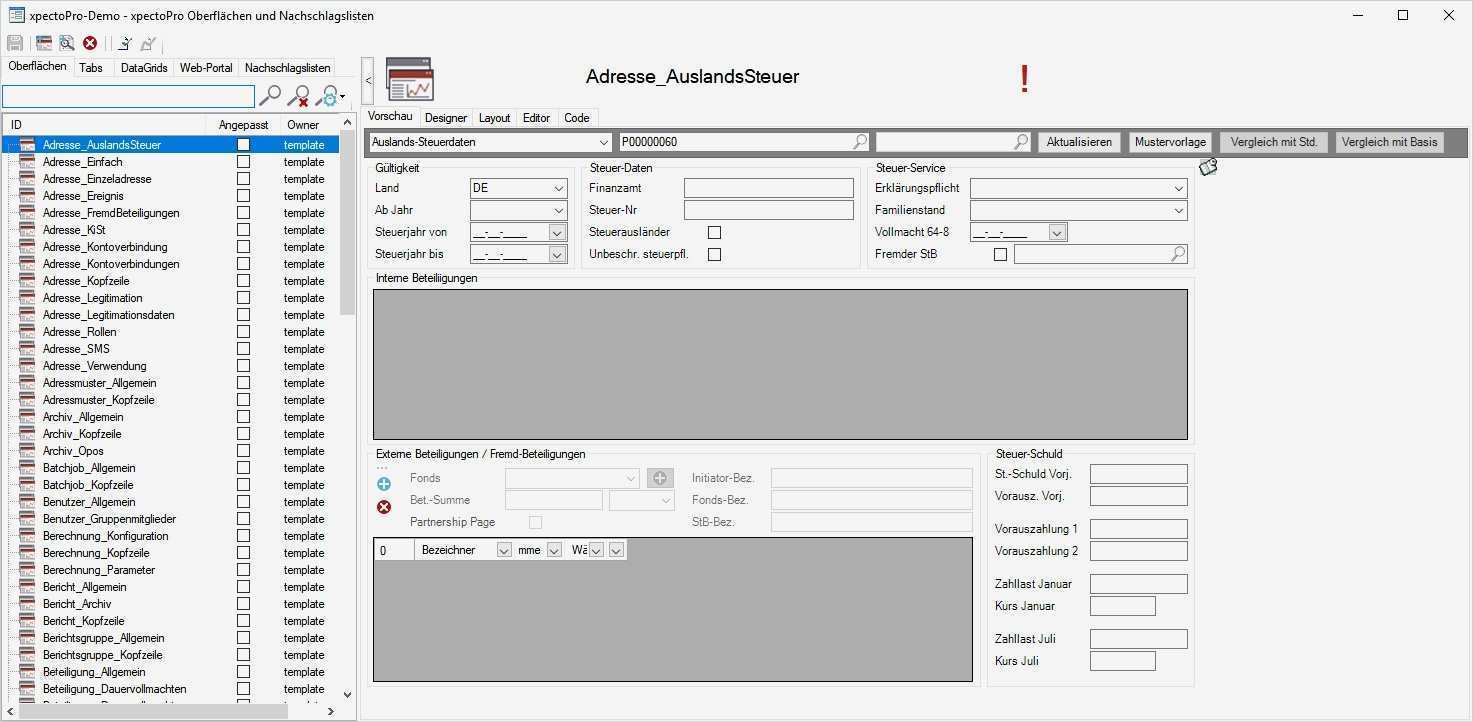The width and height of the screenshot is (1473, 722).
Task: Click magnifier in the empty lookup field
Action: click(x=1021, y=142)
